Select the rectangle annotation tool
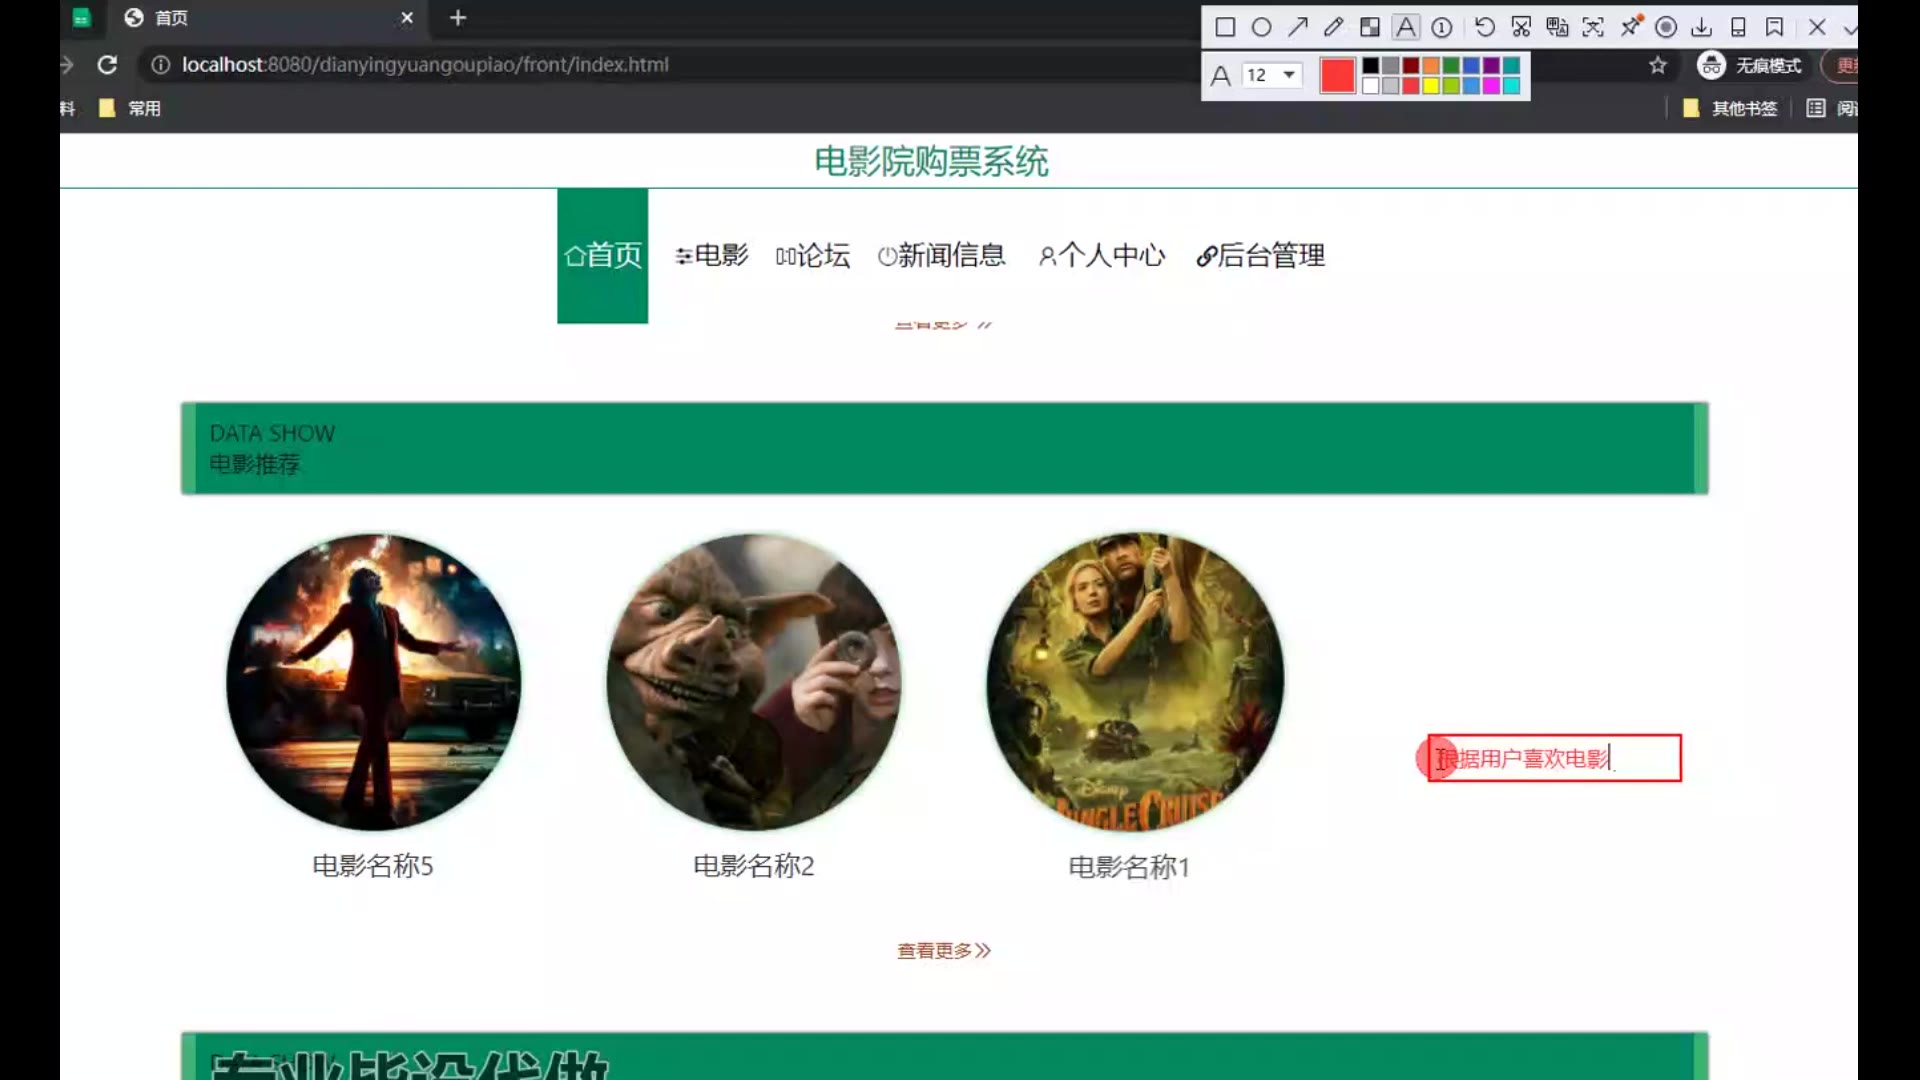Viewport: 1920px width, 1080px height. (1225, 27)
